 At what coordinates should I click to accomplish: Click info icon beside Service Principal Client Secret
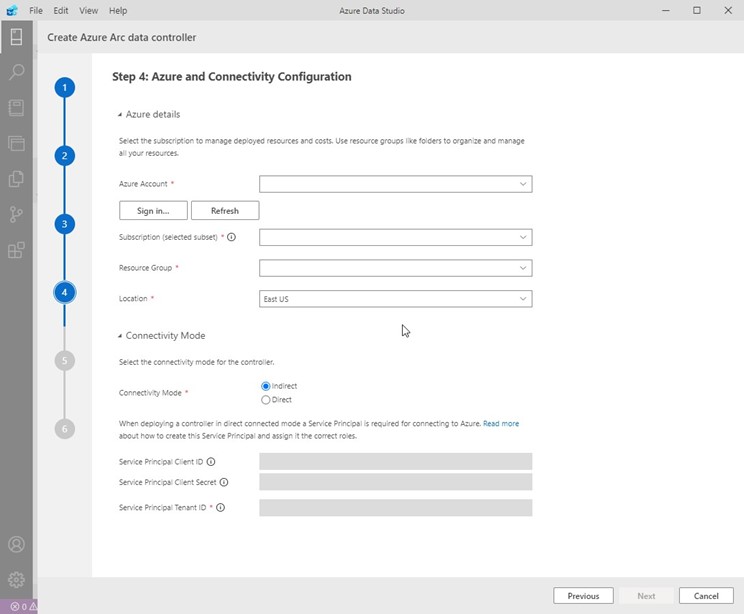[x=224, y=482]
